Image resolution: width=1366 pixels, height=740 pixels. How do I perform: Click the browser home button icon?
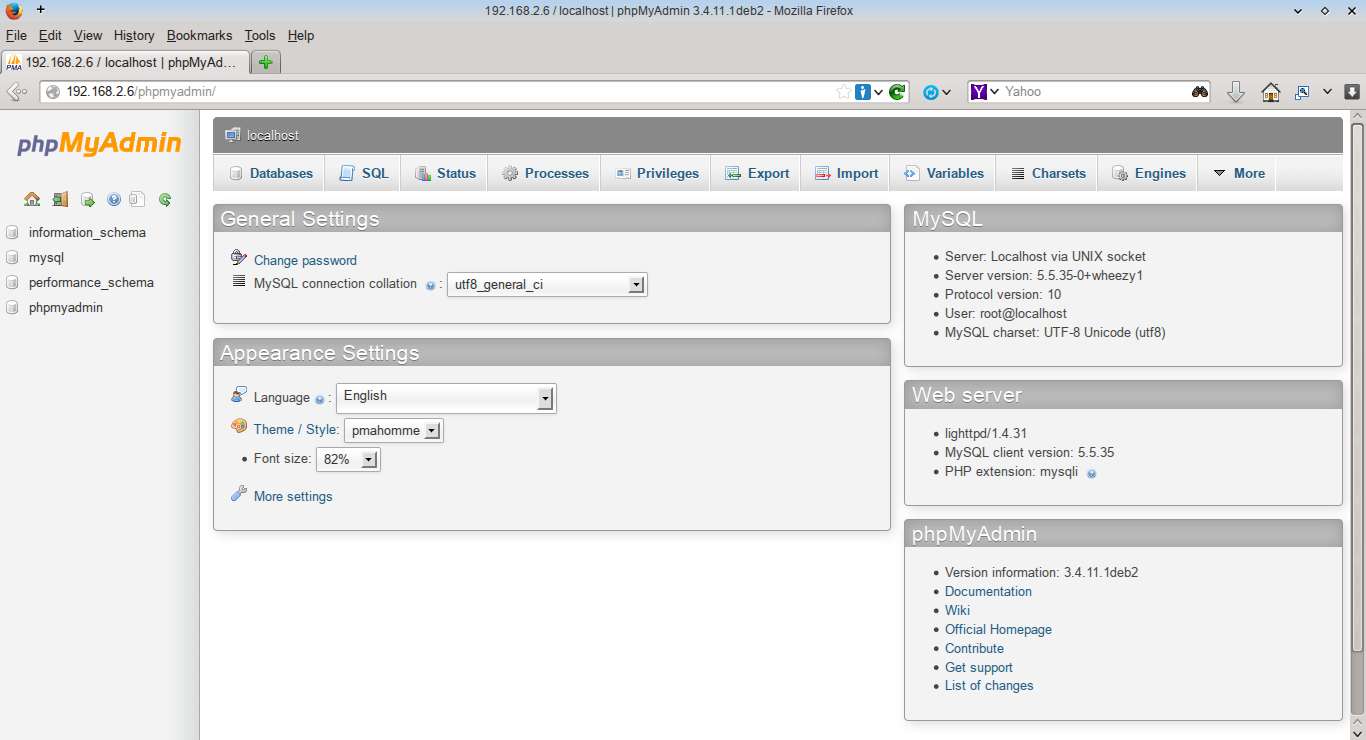[x=1270, y=92]
